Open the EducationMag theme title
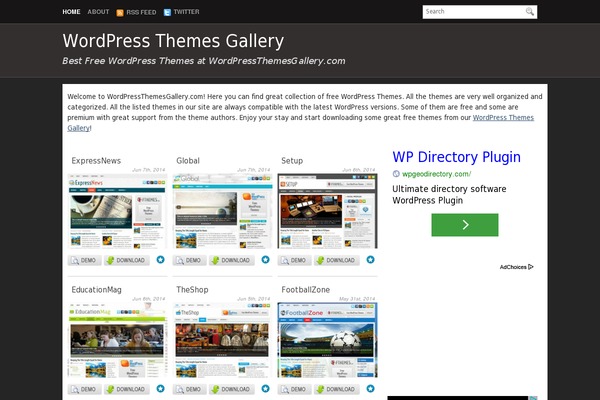This screenshot has height=400, width=600. (96, 290)
